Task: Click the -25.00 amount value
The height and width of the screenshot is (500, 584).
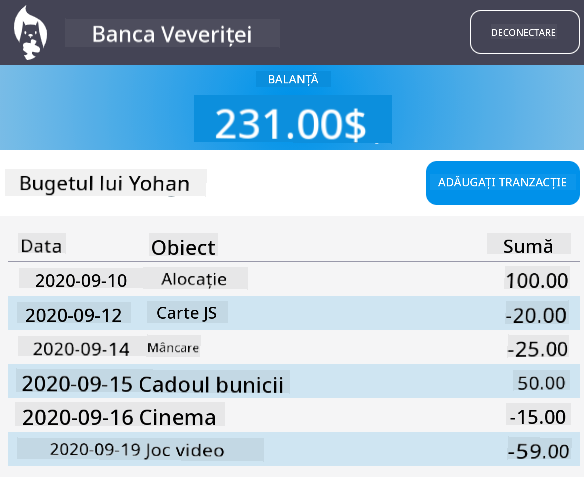Action: [x=537, y=348]
